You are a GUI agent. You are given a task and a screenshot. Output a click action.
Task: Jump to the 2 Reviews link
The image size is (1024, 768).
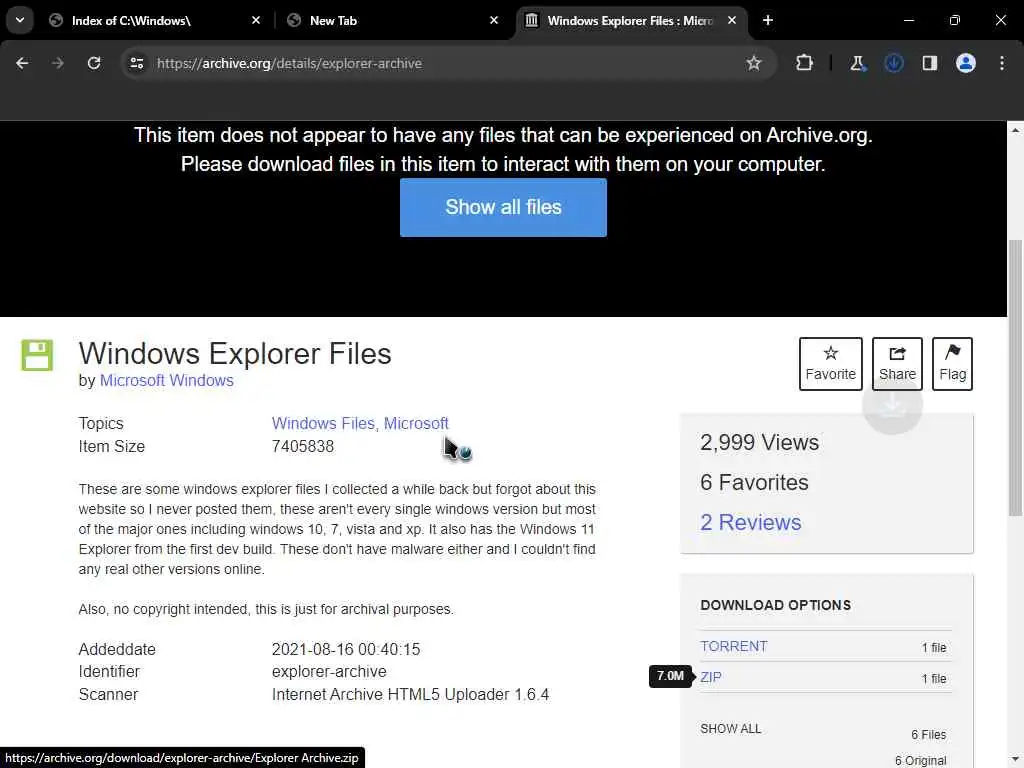click(750, 522)
